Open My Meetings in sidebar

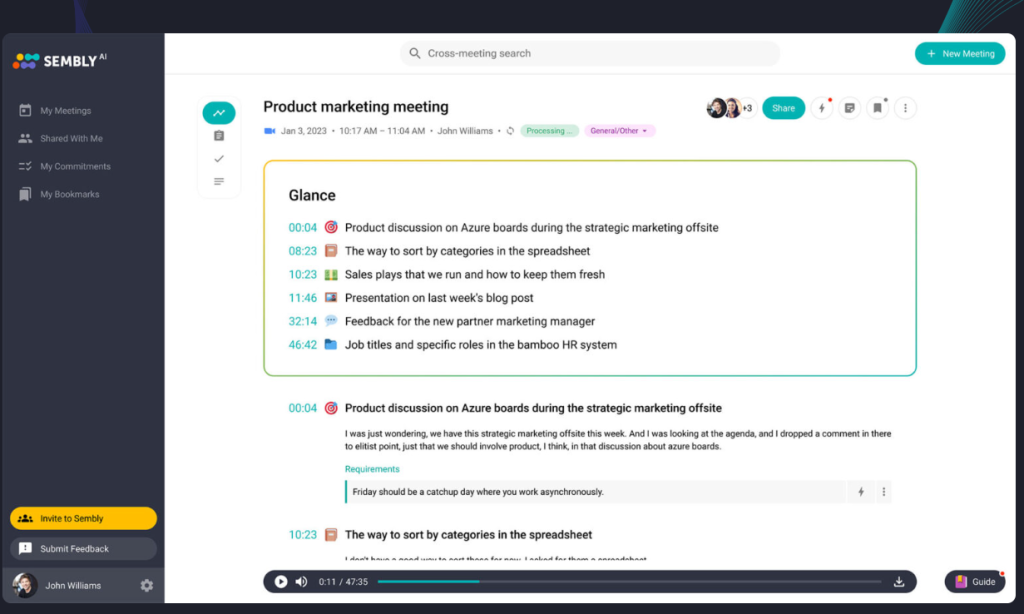coord(65,110)
